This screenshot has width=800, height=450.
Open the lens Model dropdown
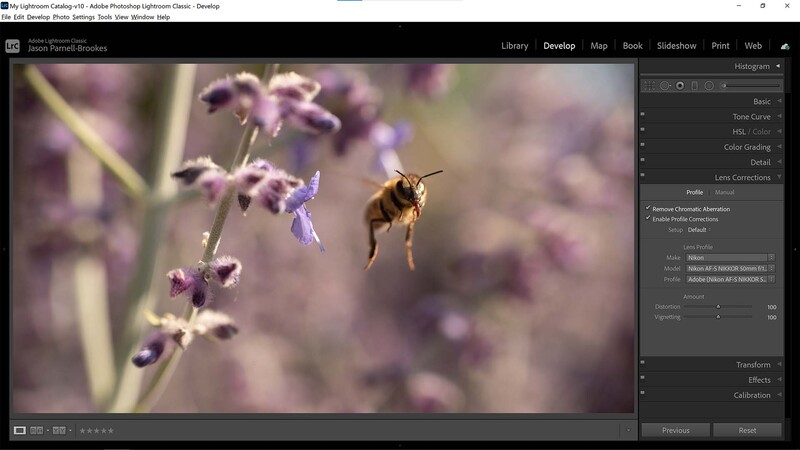click(730, 268)
